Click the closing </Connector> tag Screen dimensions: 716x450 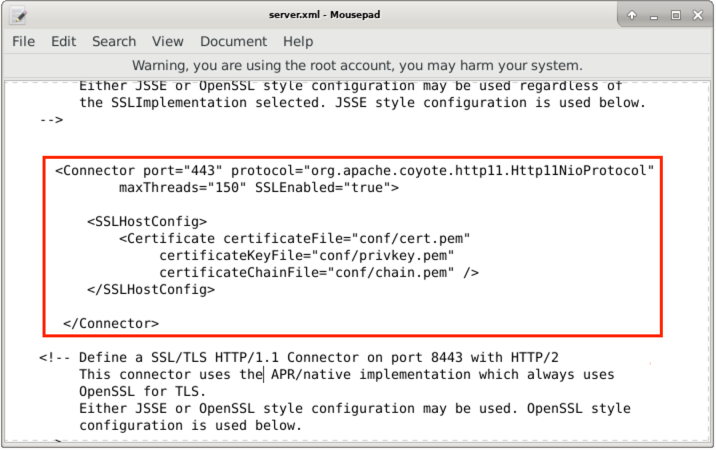(x=111, y=324)
